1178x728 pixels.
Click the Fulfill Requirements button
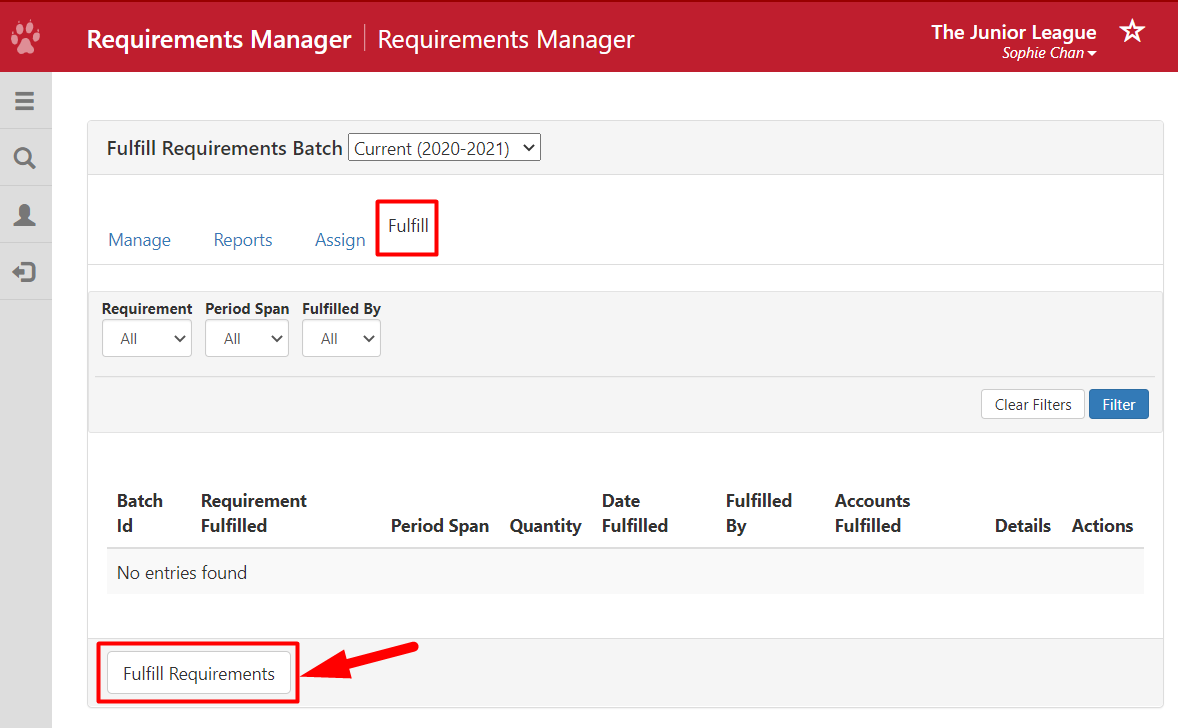click(x=197, y=673)
